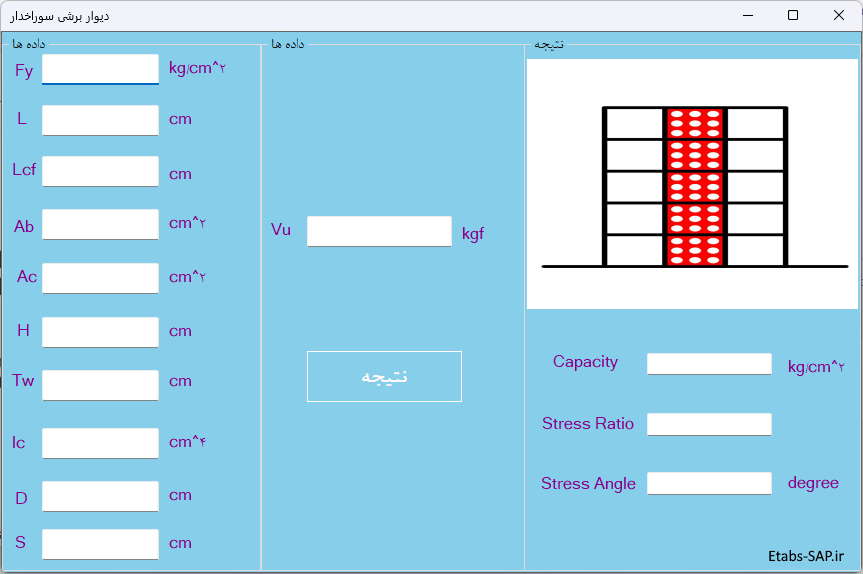This screenshot has height=574, width=863.
Task: Click the Ab area input field
Action: pos(100,224)
